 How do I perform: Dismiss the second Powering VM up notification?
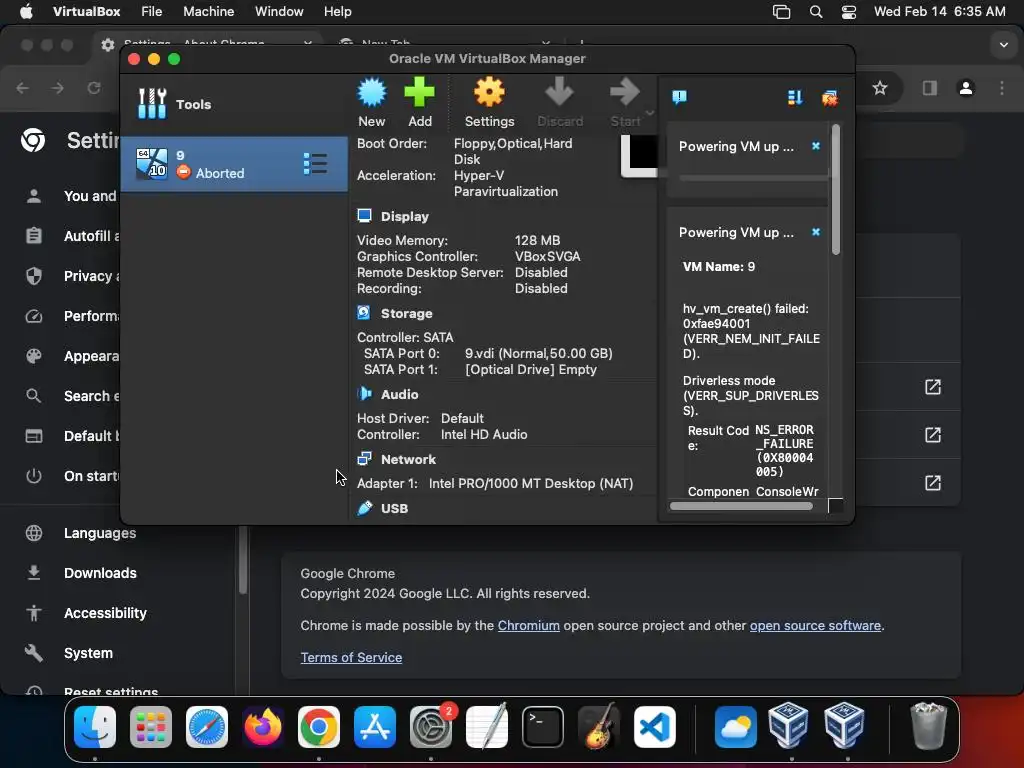click(x=816, y=232)
